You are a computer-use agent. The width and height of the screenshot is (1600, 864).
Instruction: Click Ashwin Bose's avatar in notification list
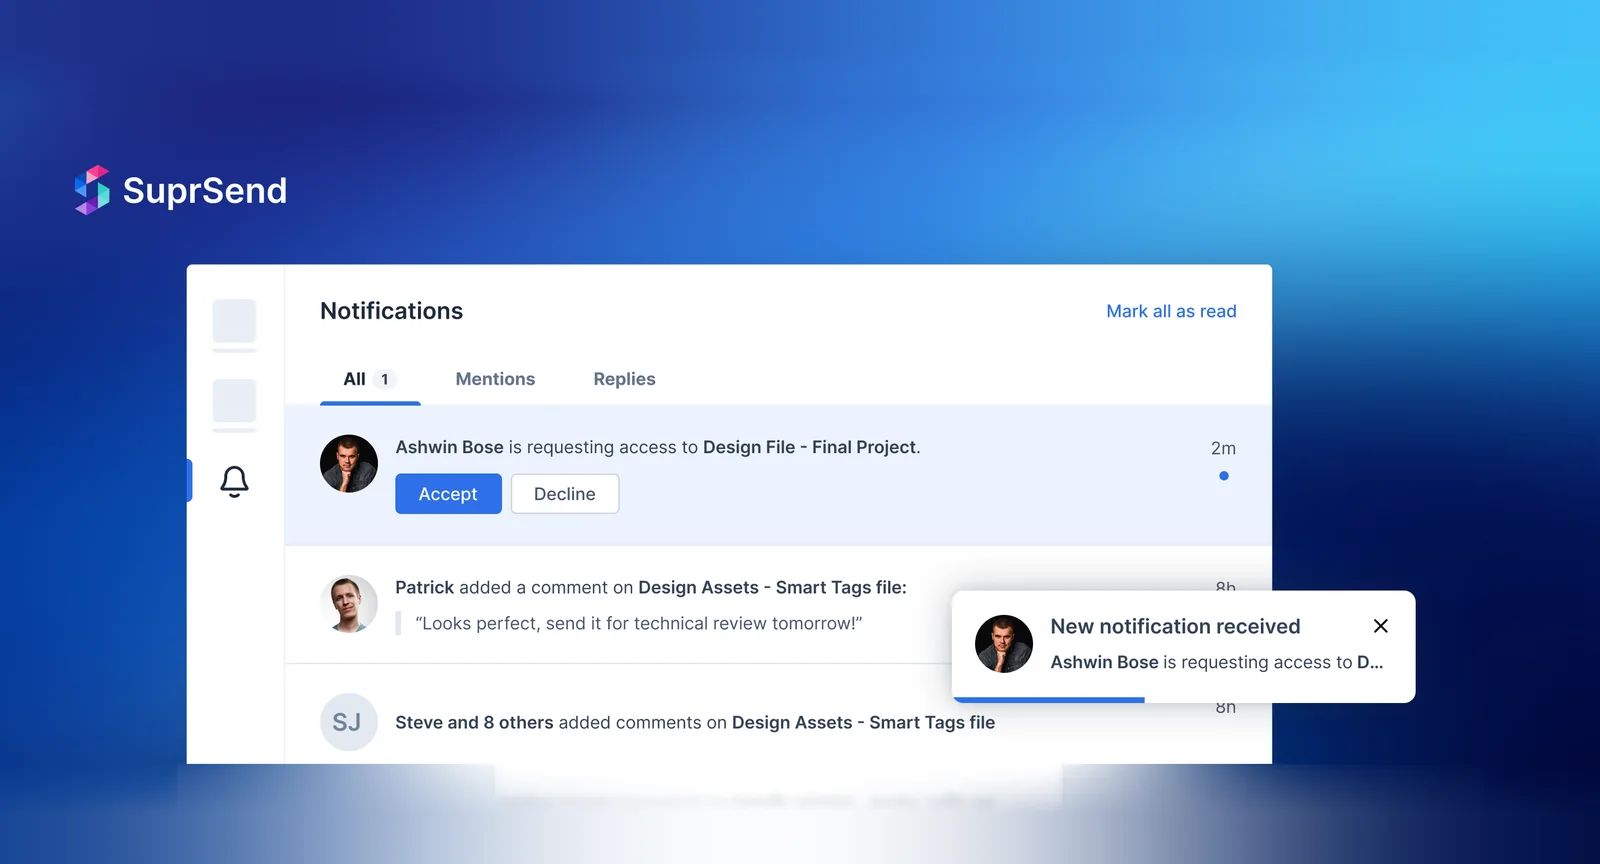[x=349, y=464]
